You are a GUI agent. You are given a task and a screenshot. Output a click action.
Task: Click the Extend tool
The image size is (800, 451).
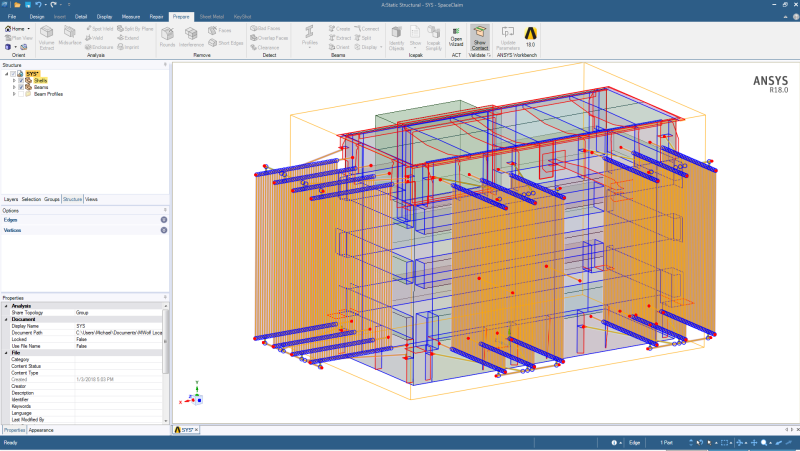(128, 38)
